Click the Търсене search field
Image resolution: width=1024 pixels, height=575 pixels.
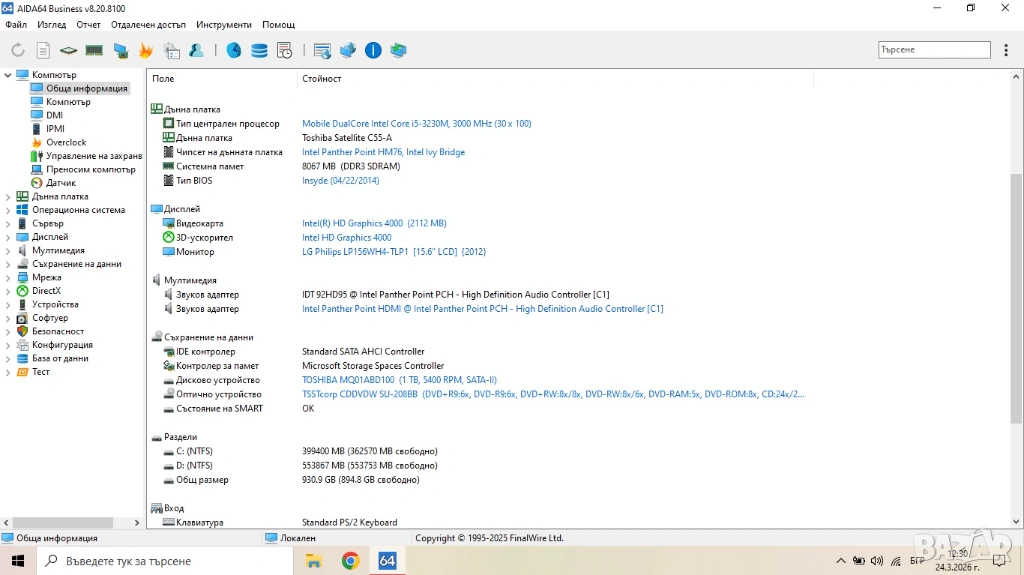click(933, 50)
